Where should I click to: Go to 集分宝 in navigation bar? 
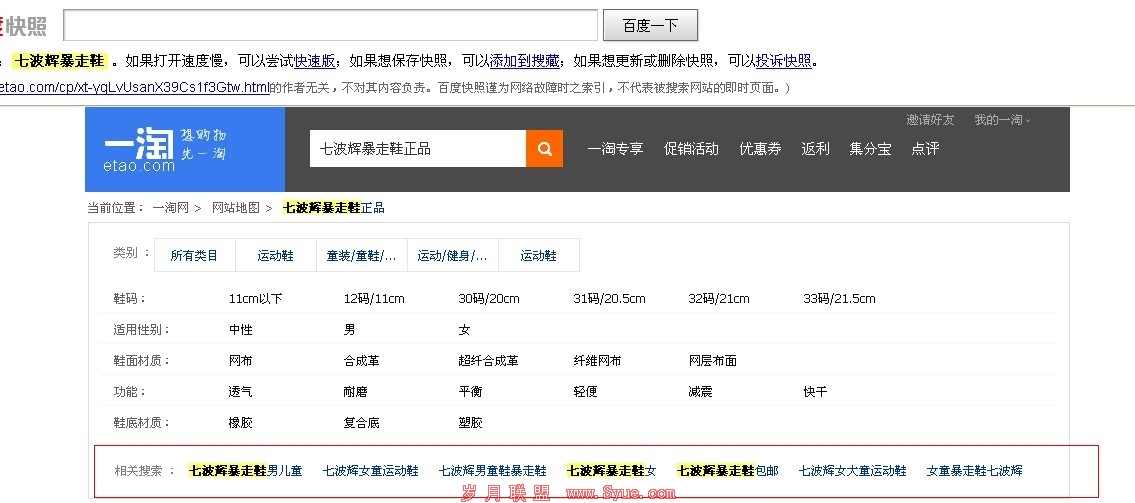(x=870, y=149)
